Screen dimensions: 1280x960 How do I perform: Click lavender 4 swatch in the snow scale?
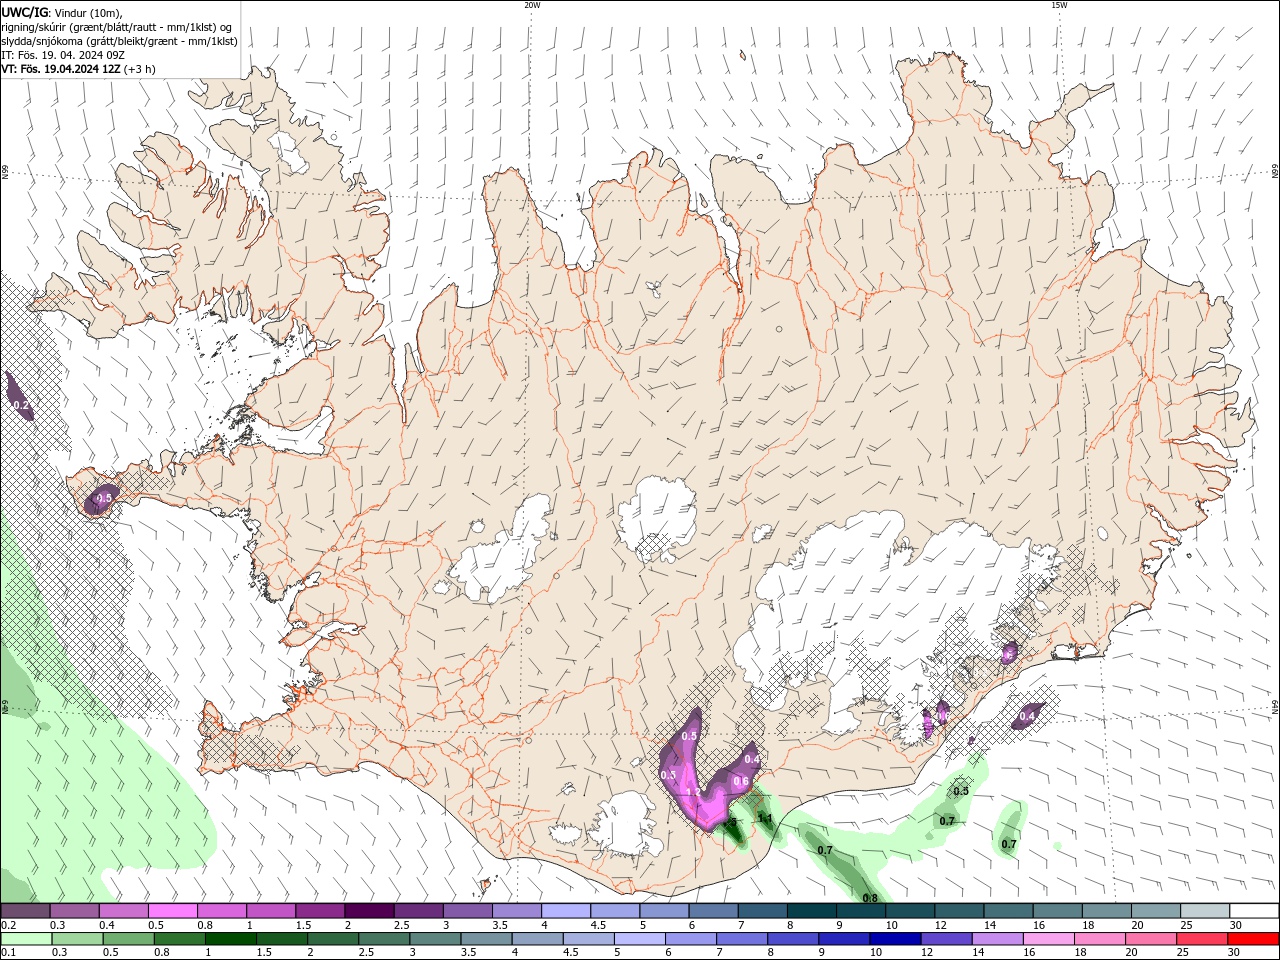click(x=566, y=911)
